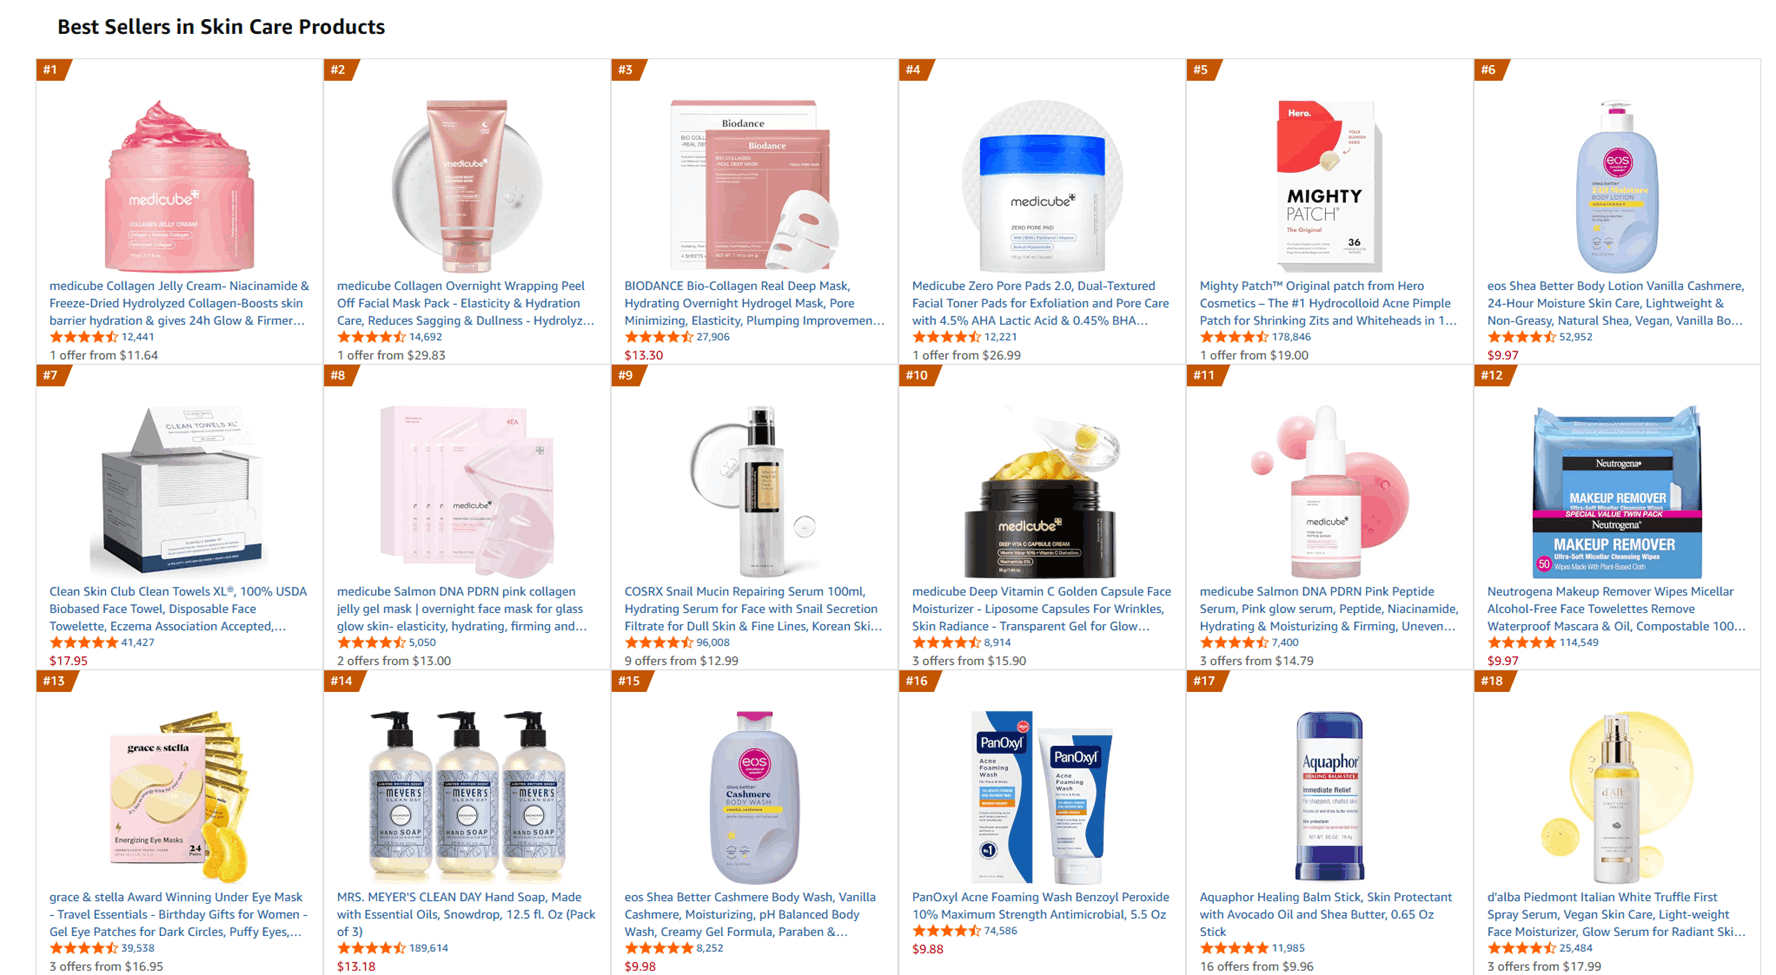Open the '16 offers from $9.96' Aquaphor link
Image resolution: width=1776 pixels, height=975 pixels.
point(1256,967)
